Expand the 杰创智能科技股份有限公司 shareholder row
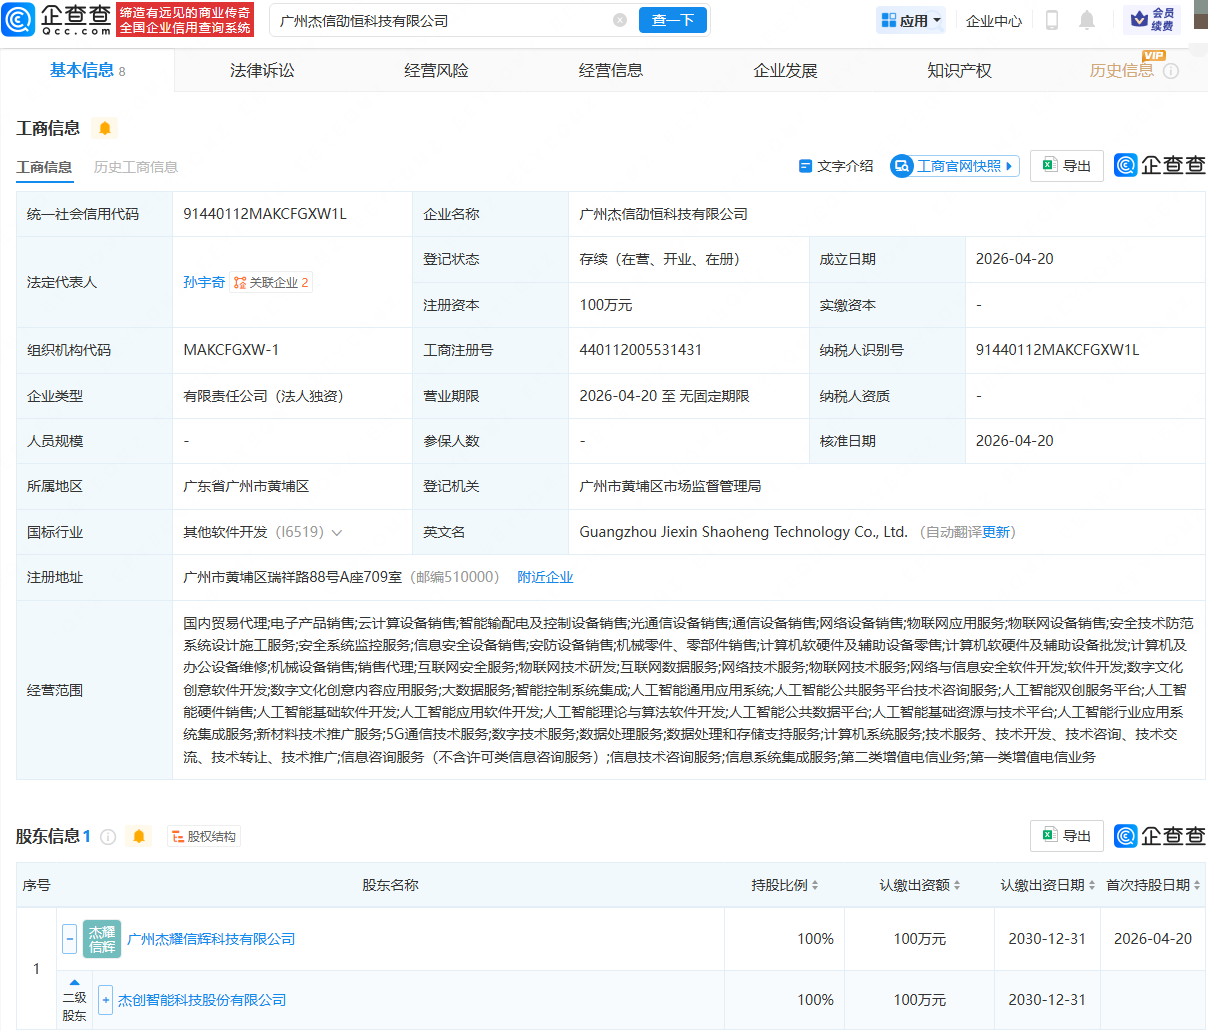This screenshot has height=1031, width=1208. 106,1000
